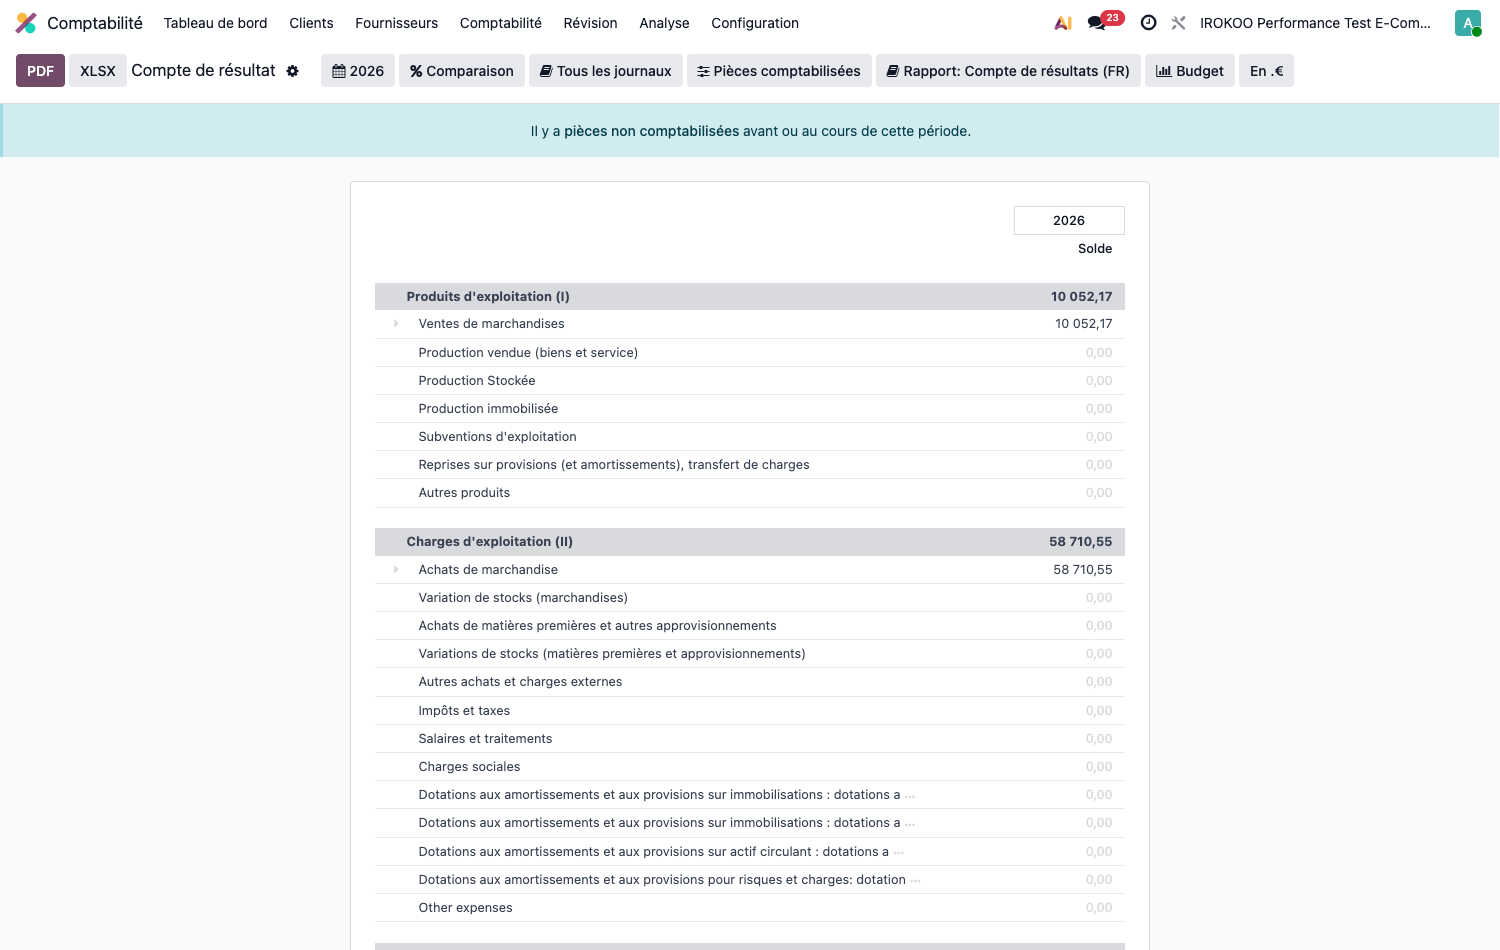Open report settings gear beside Compte de résultat
Screen dimensions: 1500x950
[x=293, y=71]
